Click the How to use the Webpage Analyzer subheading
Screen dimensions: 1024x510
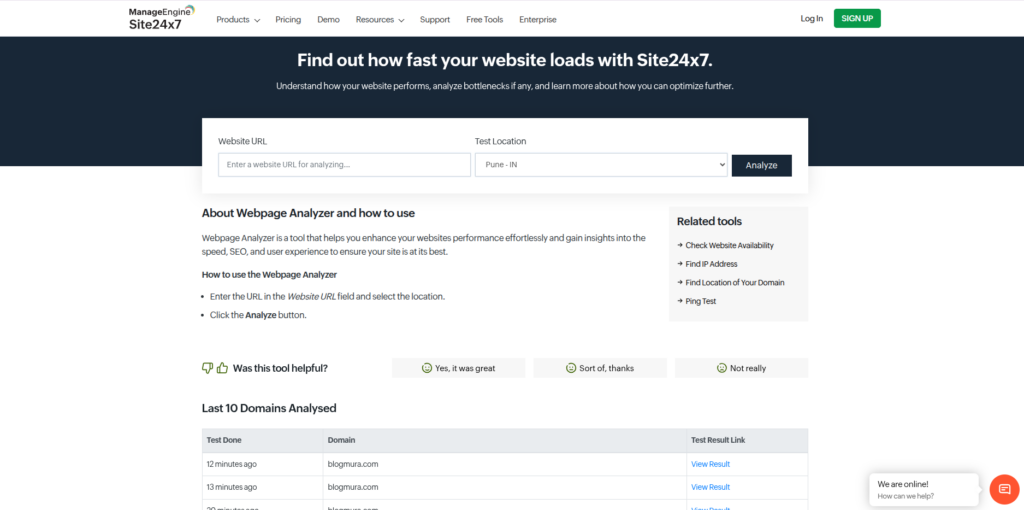[x=269, y=274]
